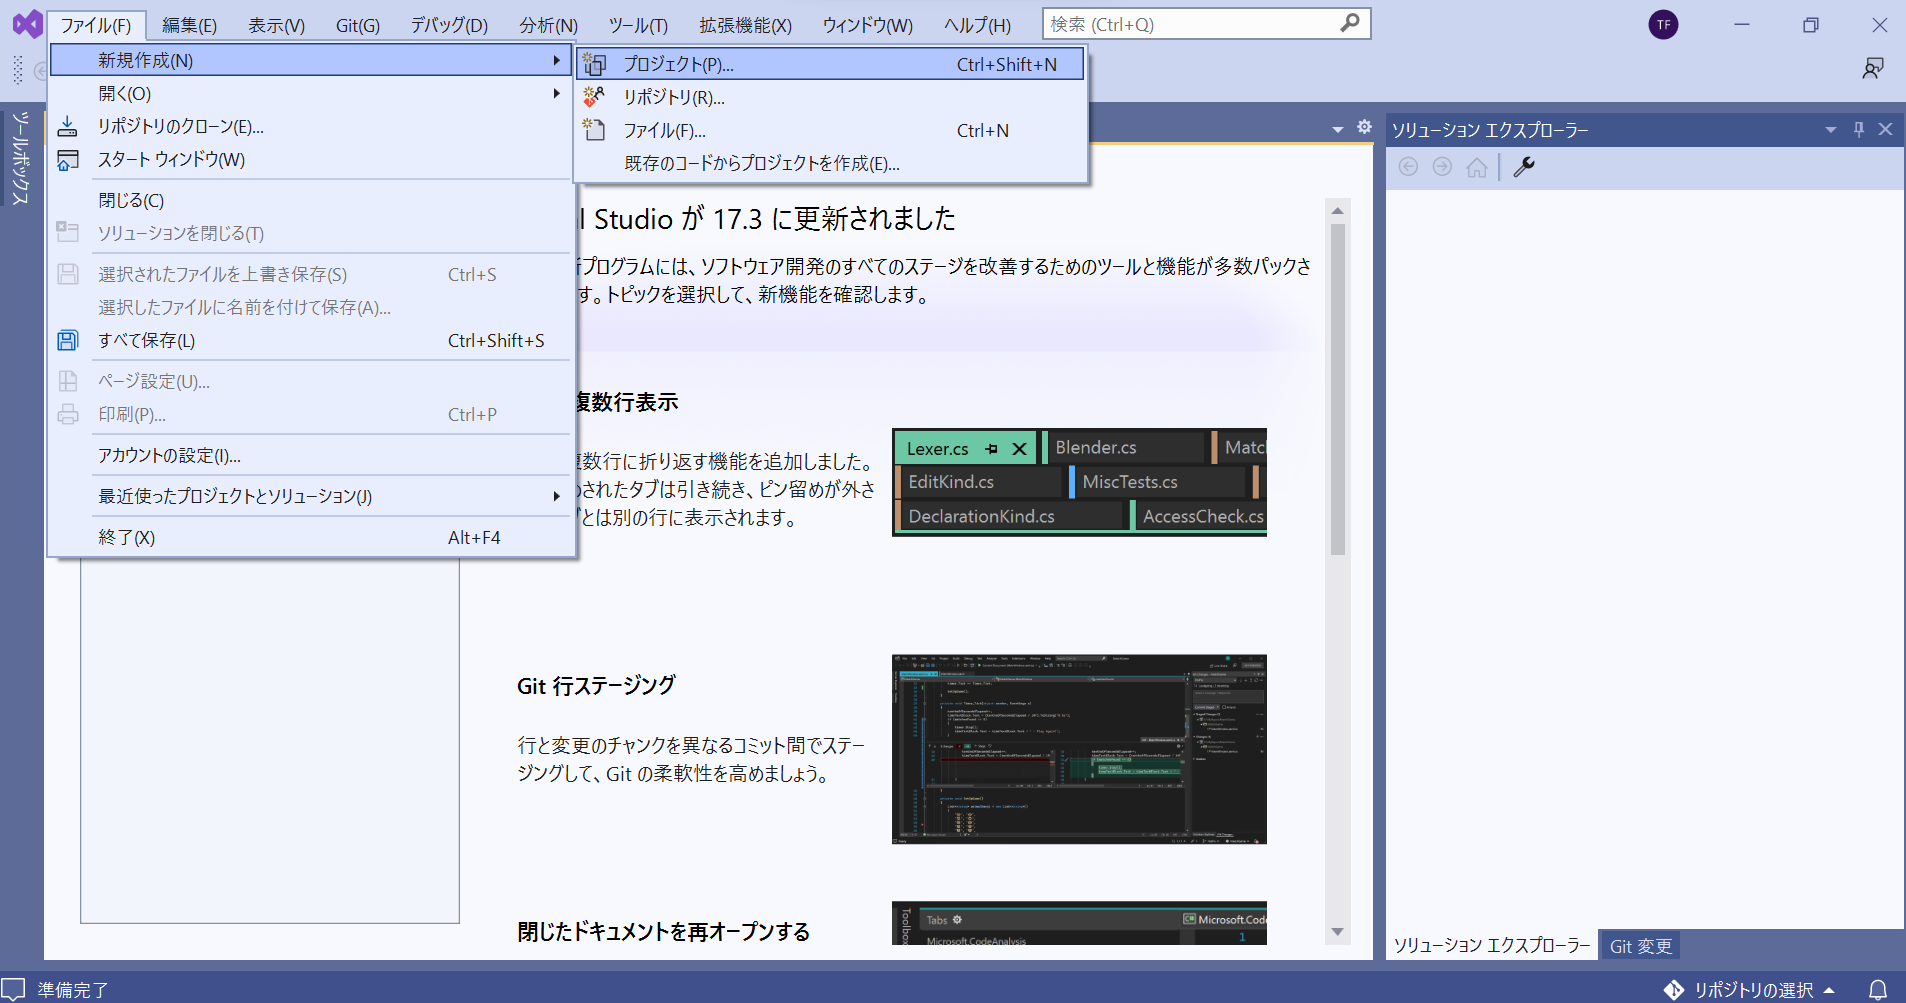This screenshot has width=1906, height=1003.
Task: Click the start window icon beside スタート ウィンドウ
Action: tap(67, 160)
